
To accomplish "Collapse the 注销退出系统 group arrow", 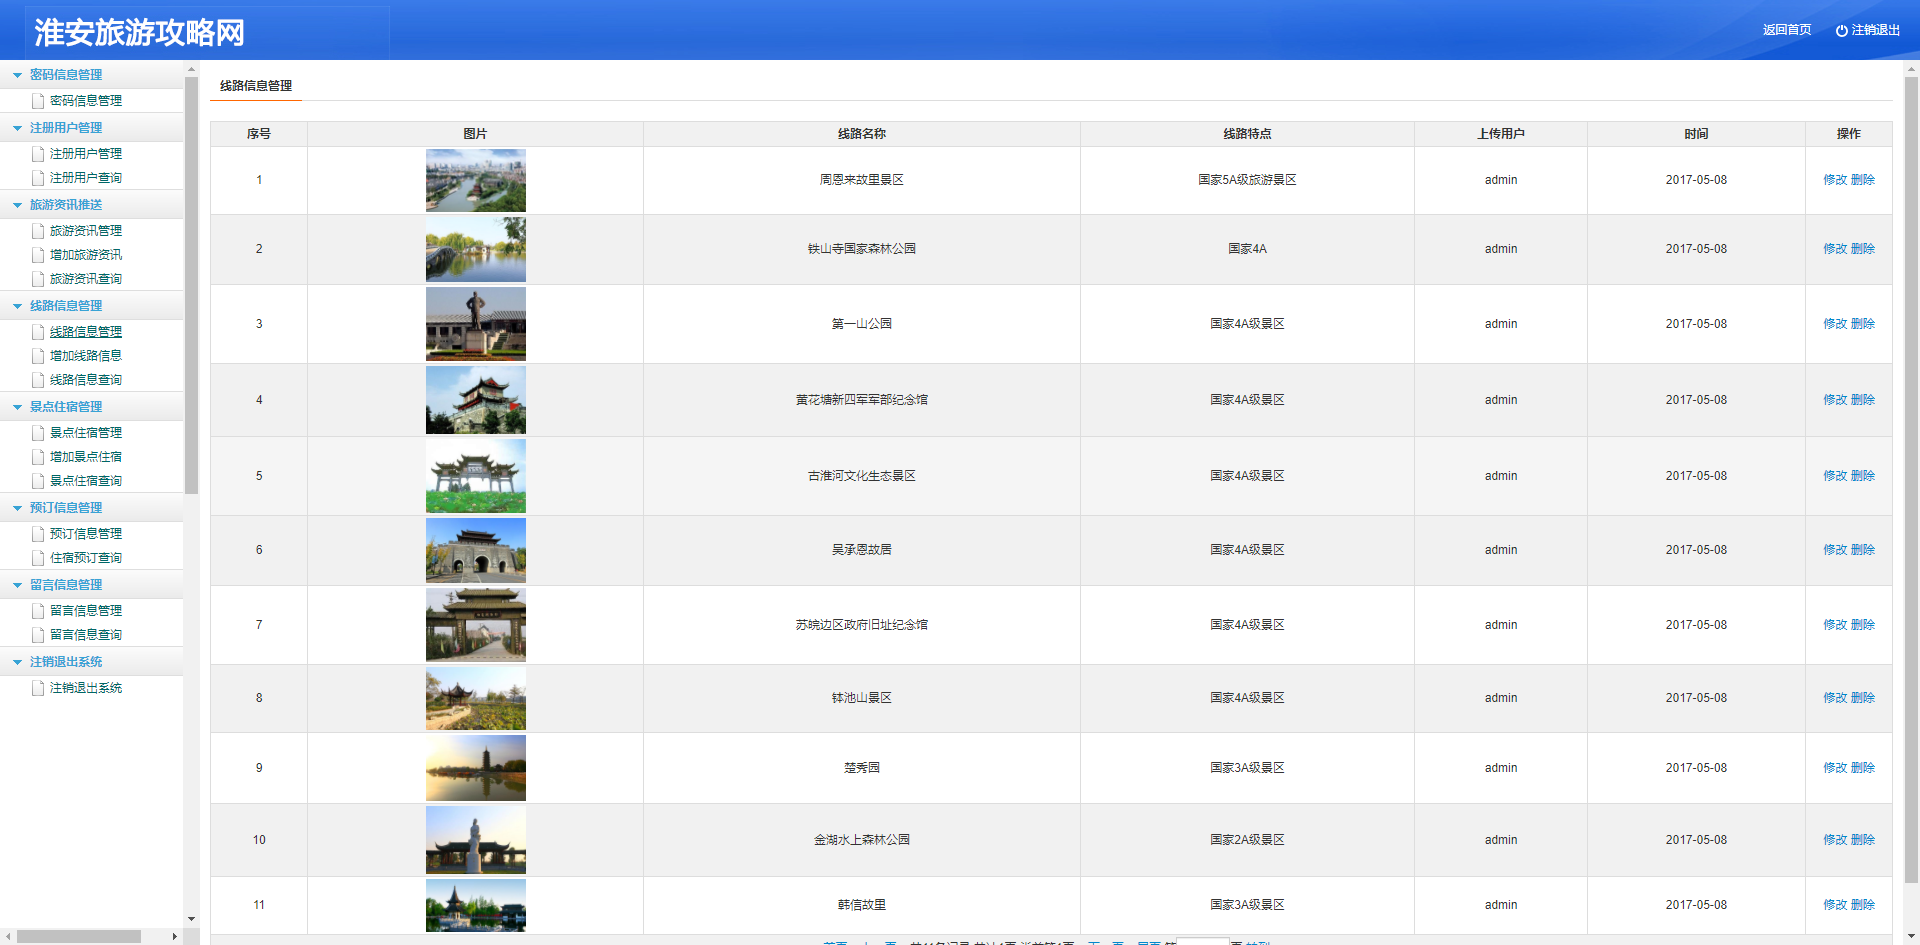I will [17, 662].
